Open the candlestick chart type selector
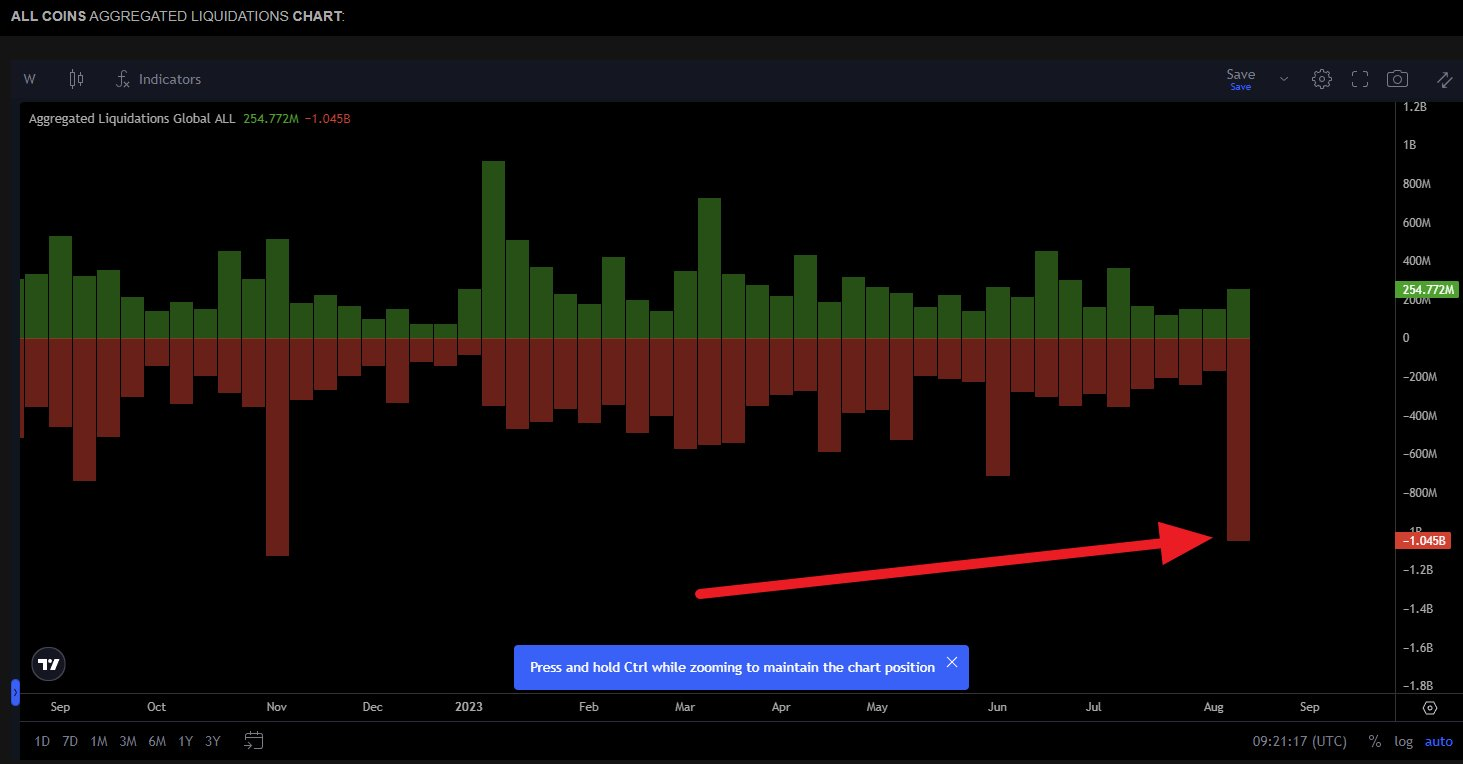The height and width of the screenshot is (764, 1463). pos(77,79)
